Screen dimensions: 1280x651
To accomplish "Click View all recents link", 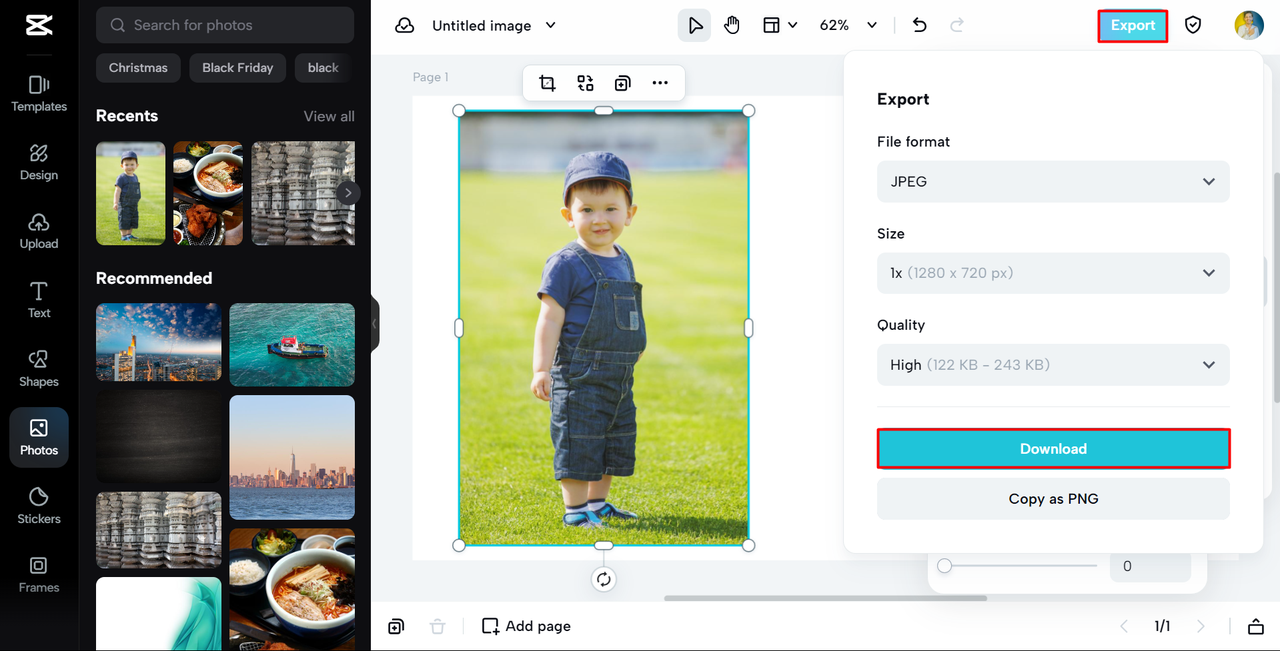I will pos(329,116).
